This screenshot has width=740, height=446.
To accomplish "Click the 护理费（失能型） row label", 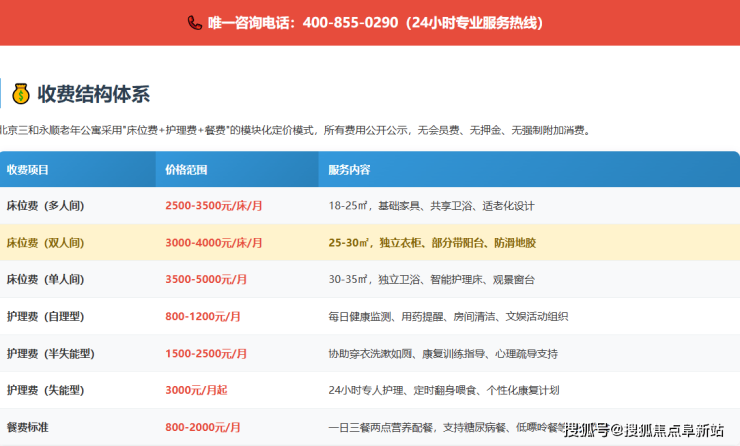I will [x=45, y=390].
